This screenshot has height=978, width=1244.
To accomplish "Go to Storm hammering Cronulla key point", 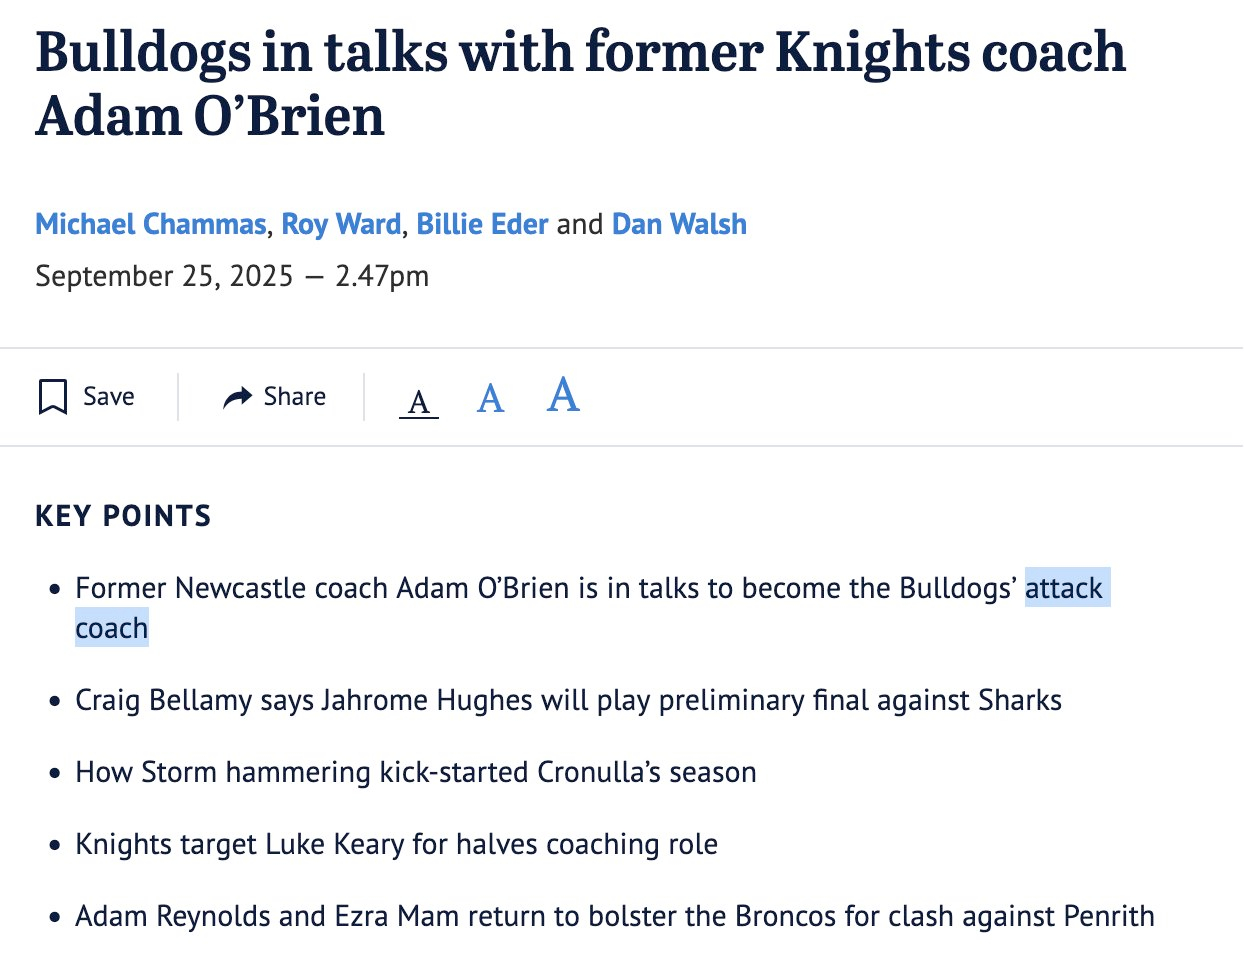I will (416, 772).
